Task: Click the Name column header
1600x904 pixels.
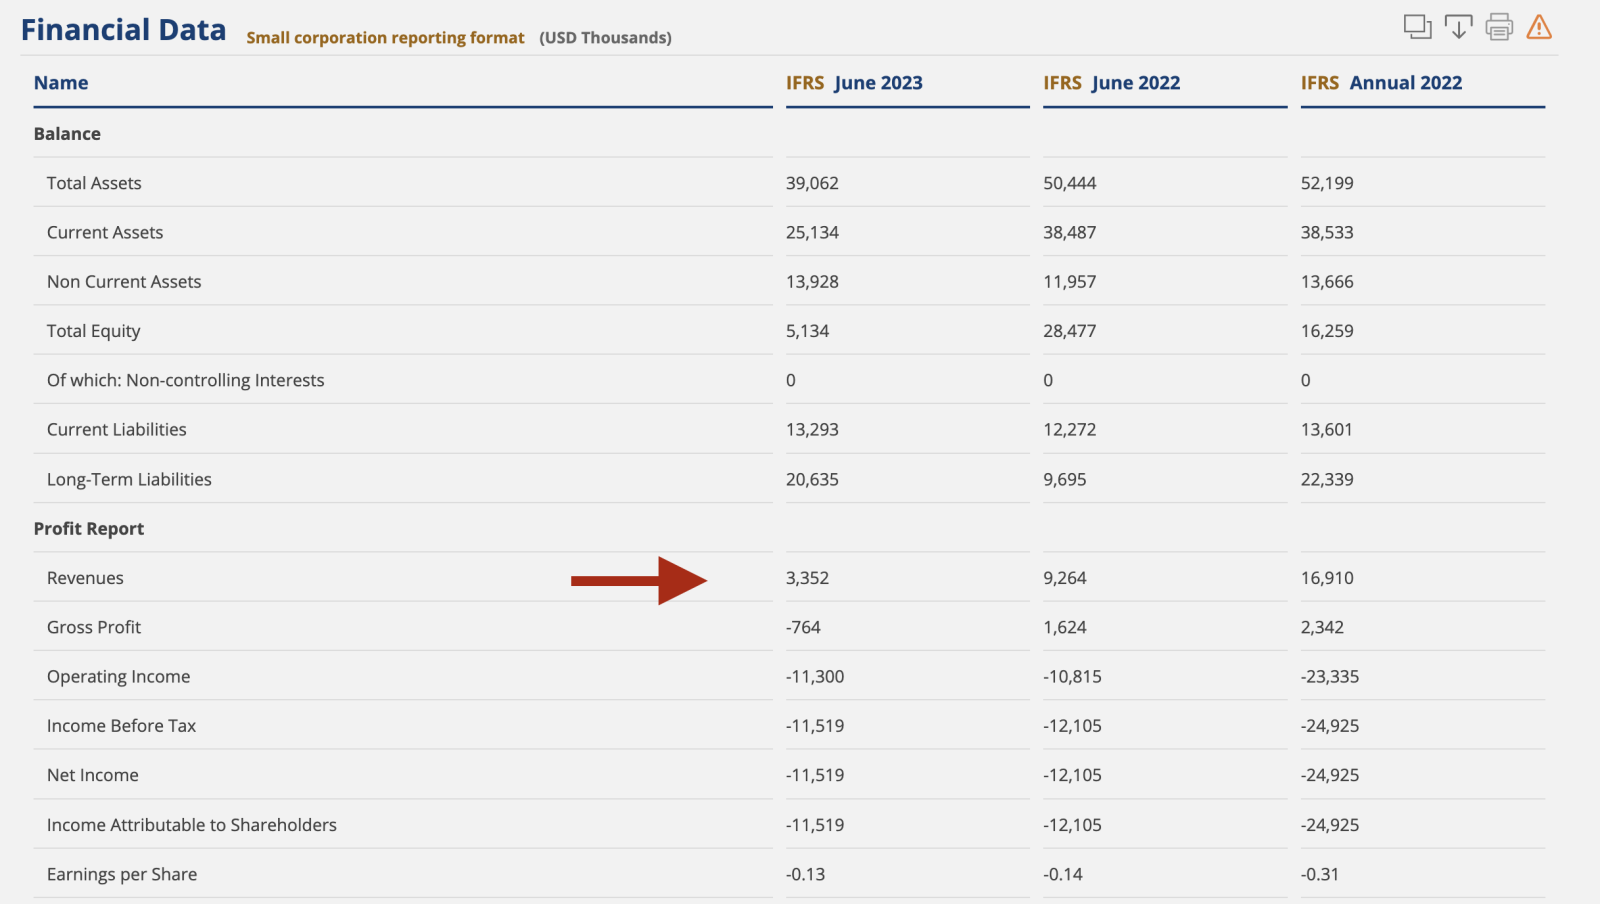Action: (x=61, y=83)
